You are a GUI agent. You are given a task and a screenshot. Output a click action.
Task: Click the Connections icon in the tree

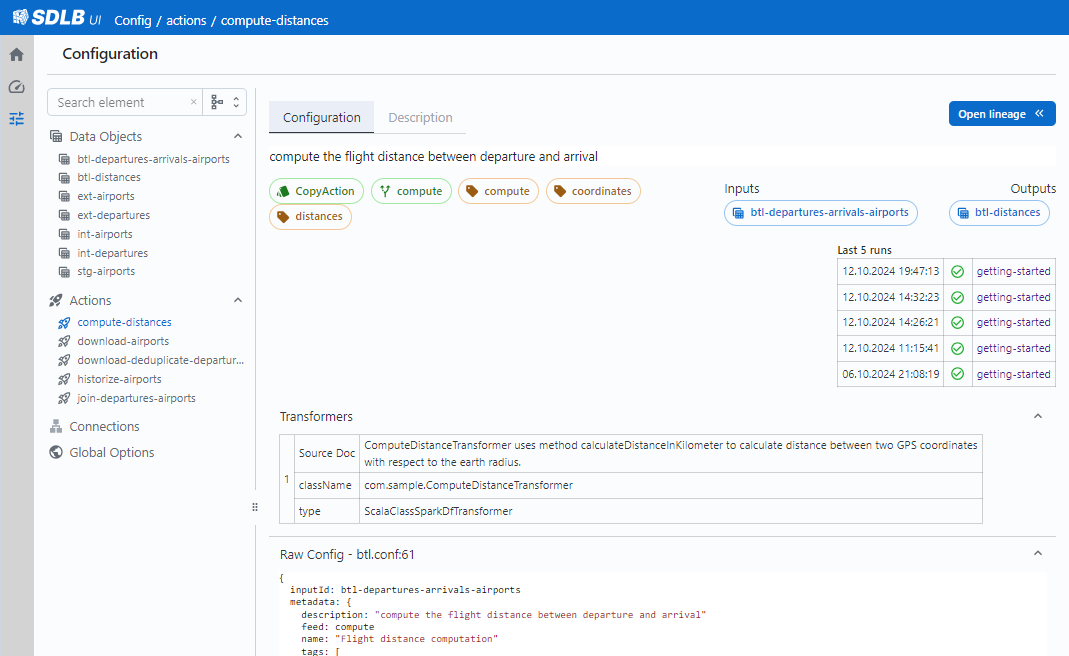pos(56,427)
